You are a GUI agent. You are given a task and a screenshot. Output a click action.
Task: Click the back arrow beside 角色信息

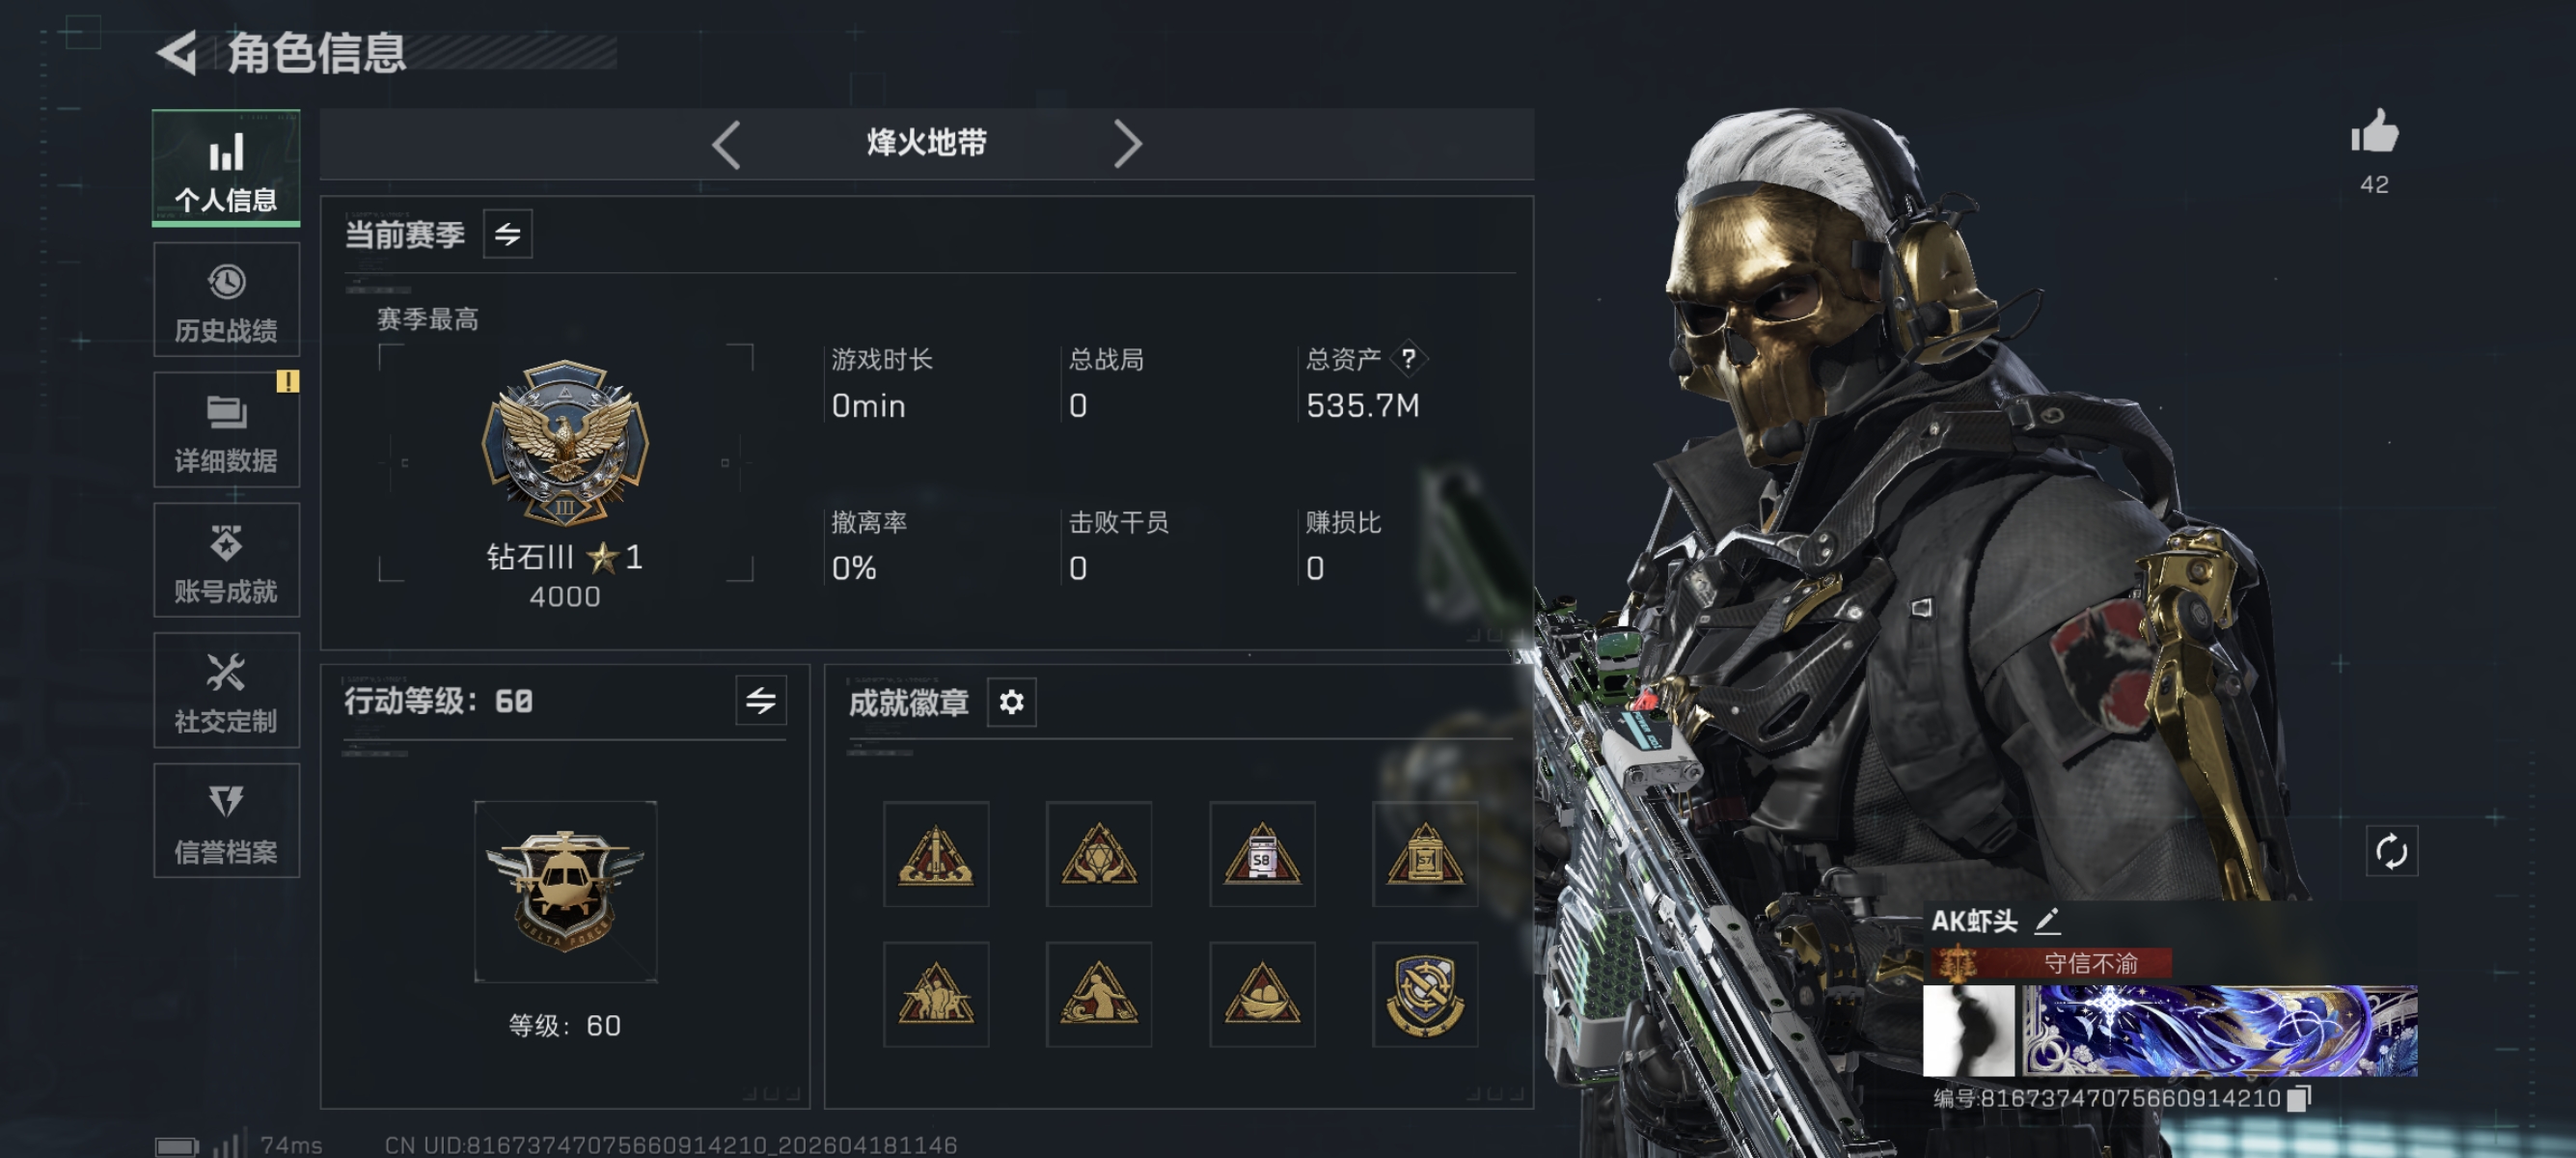178,53
